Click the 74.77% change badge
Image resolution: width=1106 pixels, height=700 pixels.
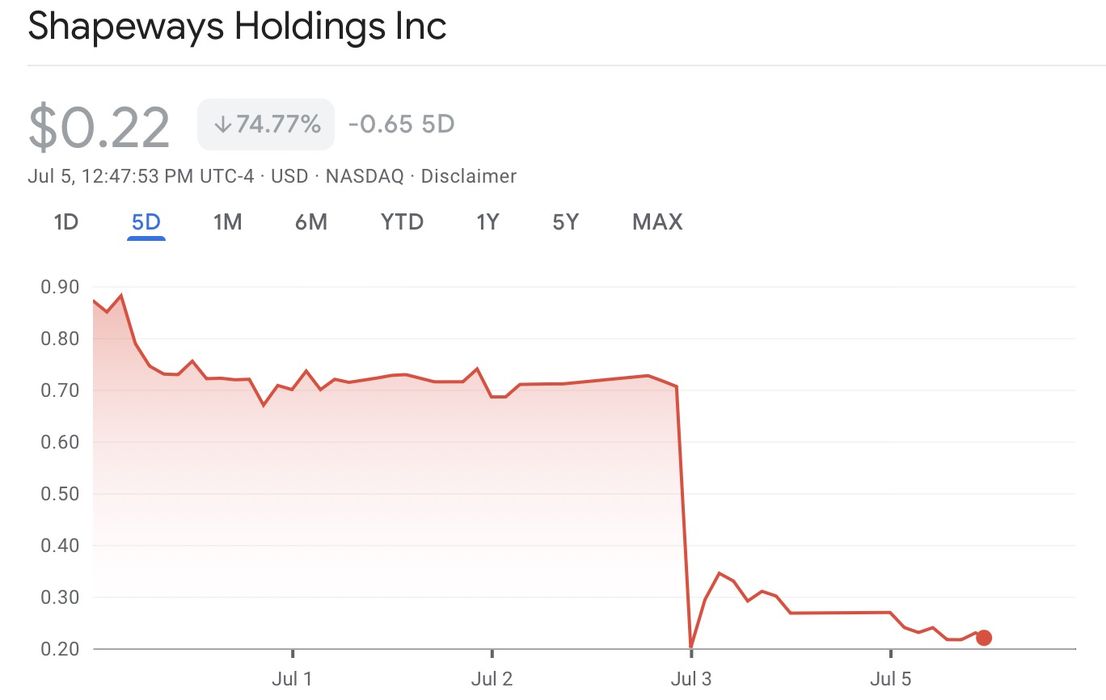(266, 125)
